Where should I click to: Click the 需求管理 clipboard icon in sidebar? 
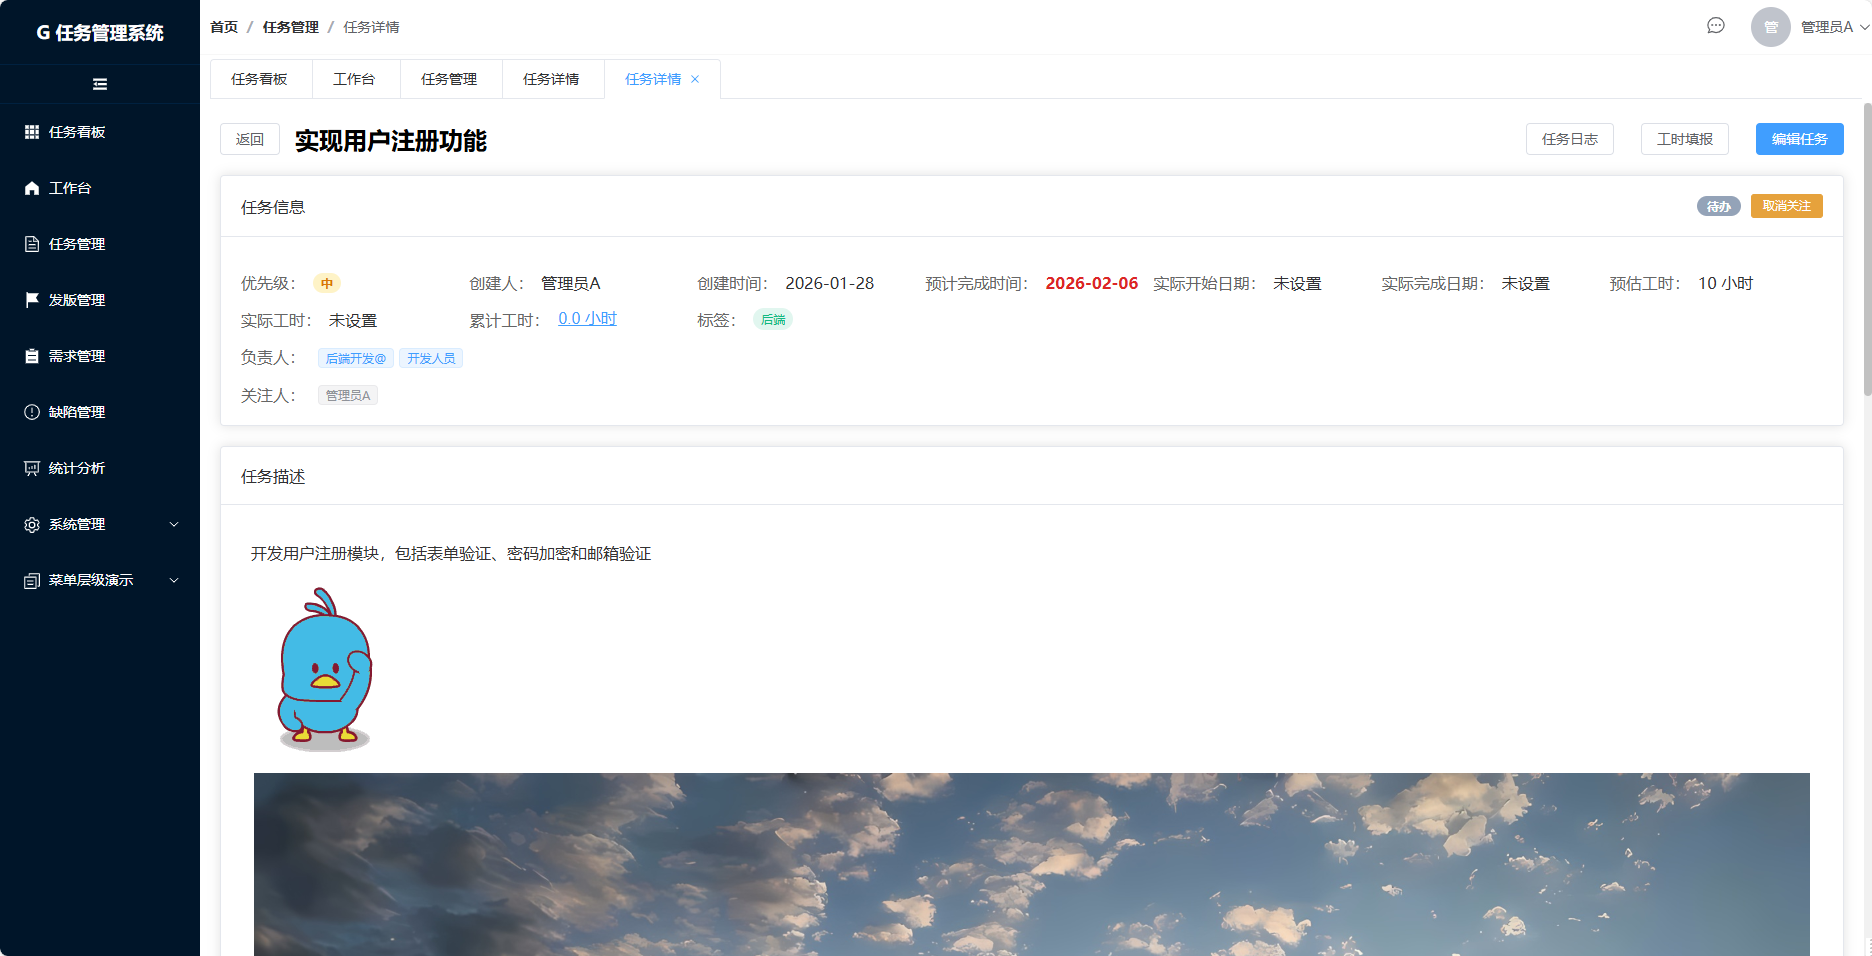coord(32,356)
